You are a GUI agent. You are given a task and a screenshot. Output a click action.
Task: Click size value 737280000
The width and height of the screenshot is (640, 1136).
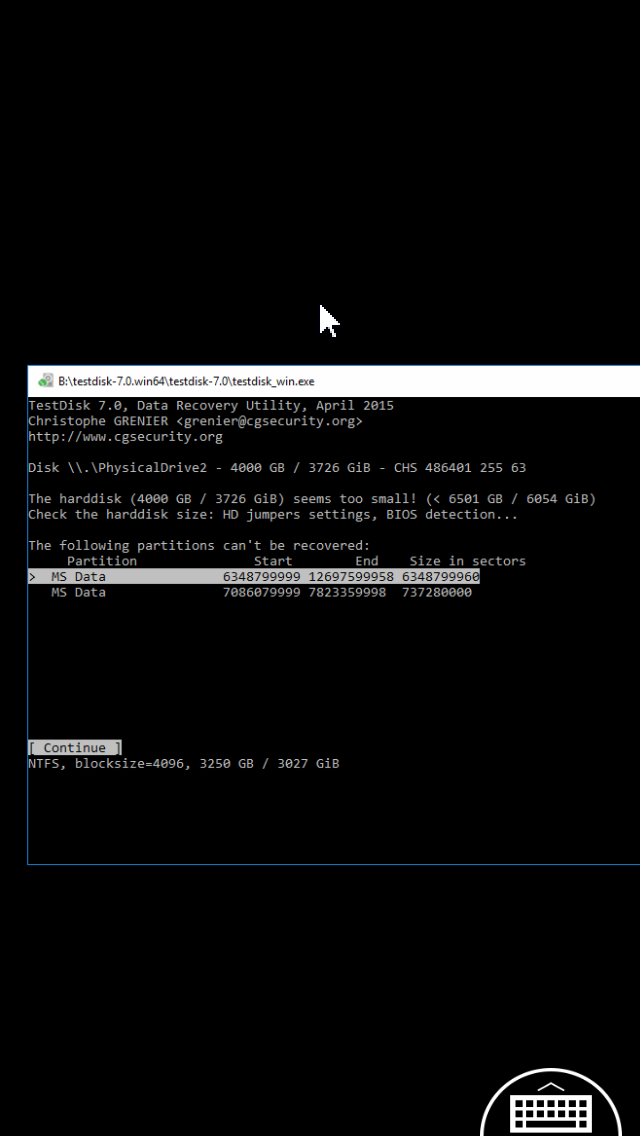click(x=437, y=593)
